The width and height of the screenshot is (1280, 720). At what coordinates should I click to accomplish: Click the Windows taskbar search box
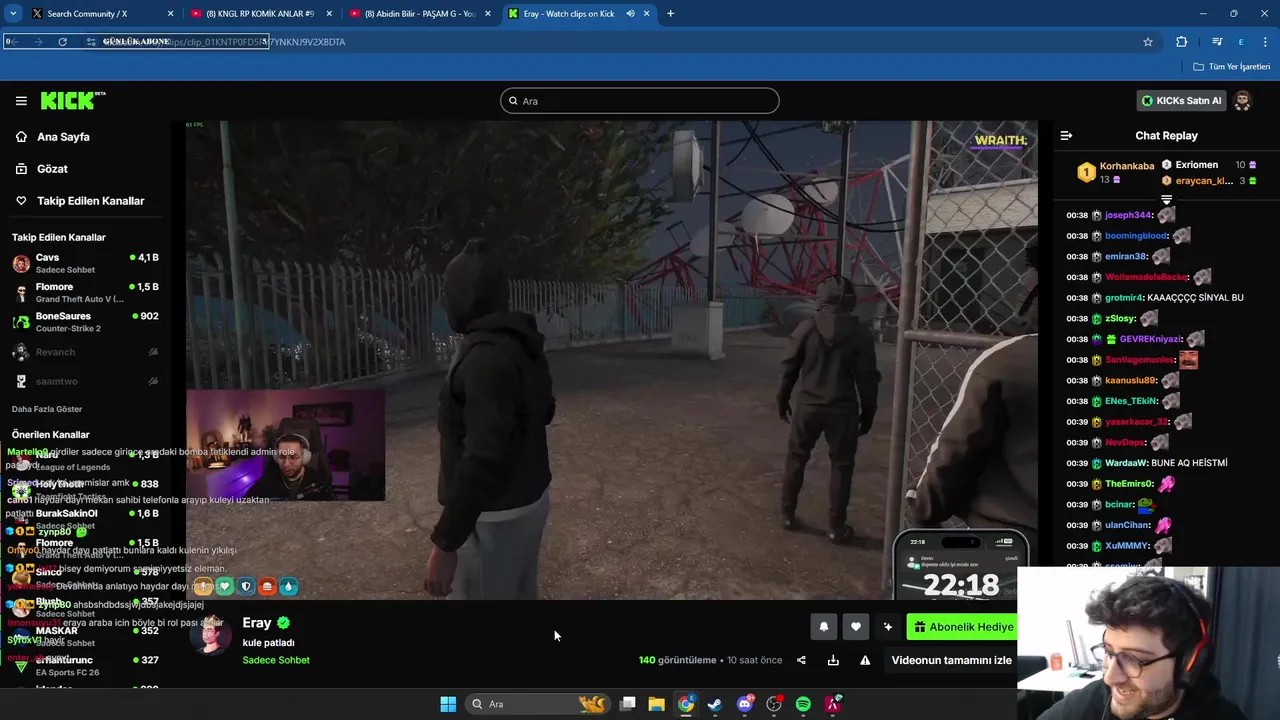click(538, 704)
